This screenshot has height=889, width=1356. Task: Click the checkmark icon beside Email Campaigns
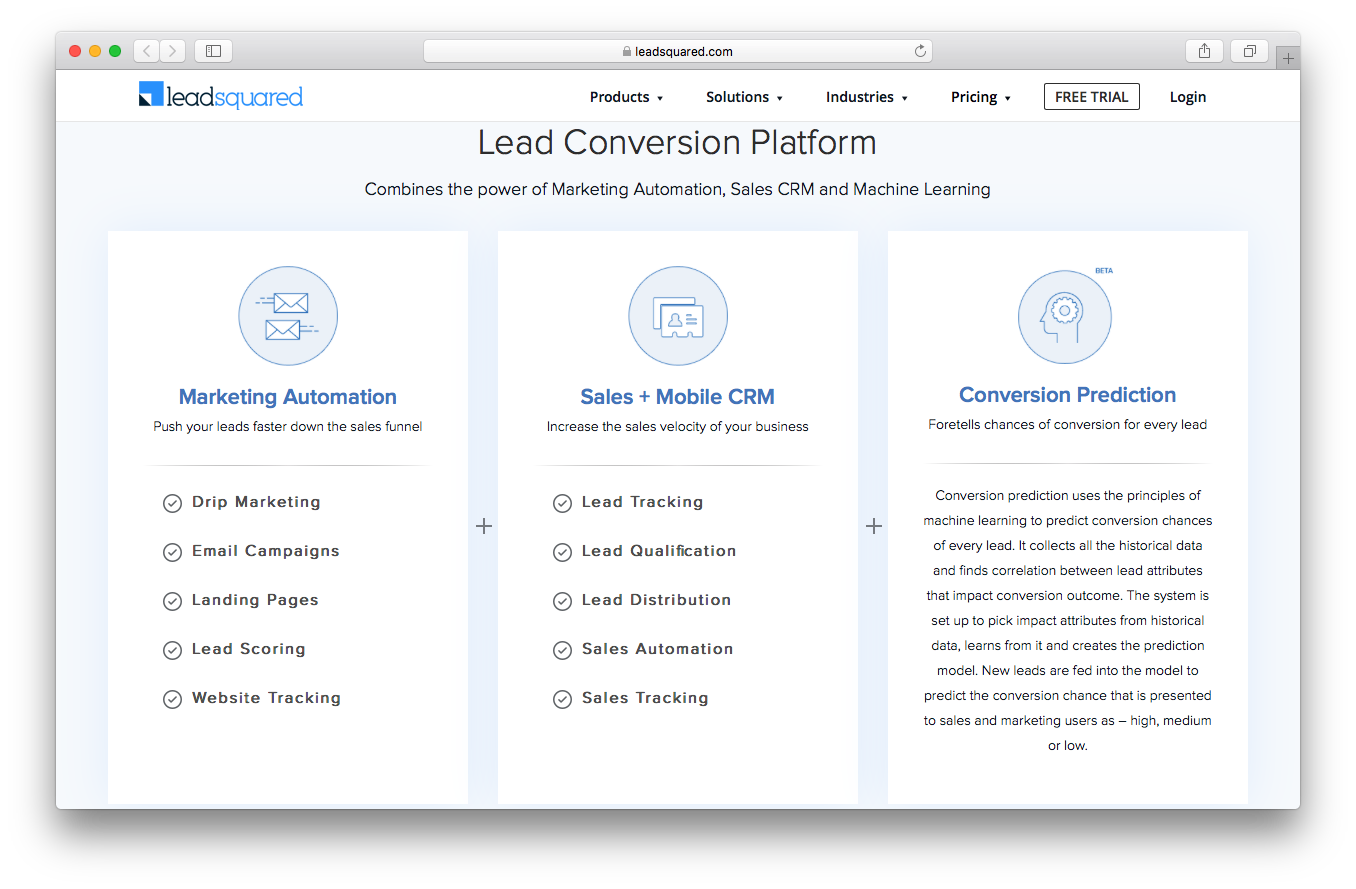(x=172, y=552)
